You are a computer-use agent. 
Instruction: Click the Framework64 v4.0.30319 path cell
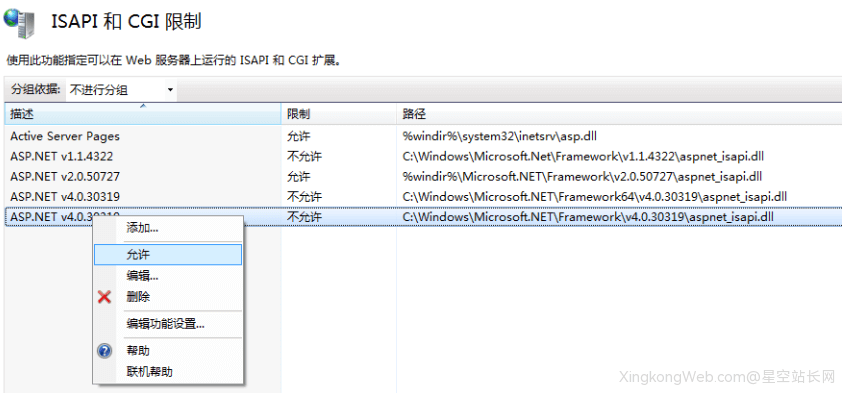coord(595,196)
